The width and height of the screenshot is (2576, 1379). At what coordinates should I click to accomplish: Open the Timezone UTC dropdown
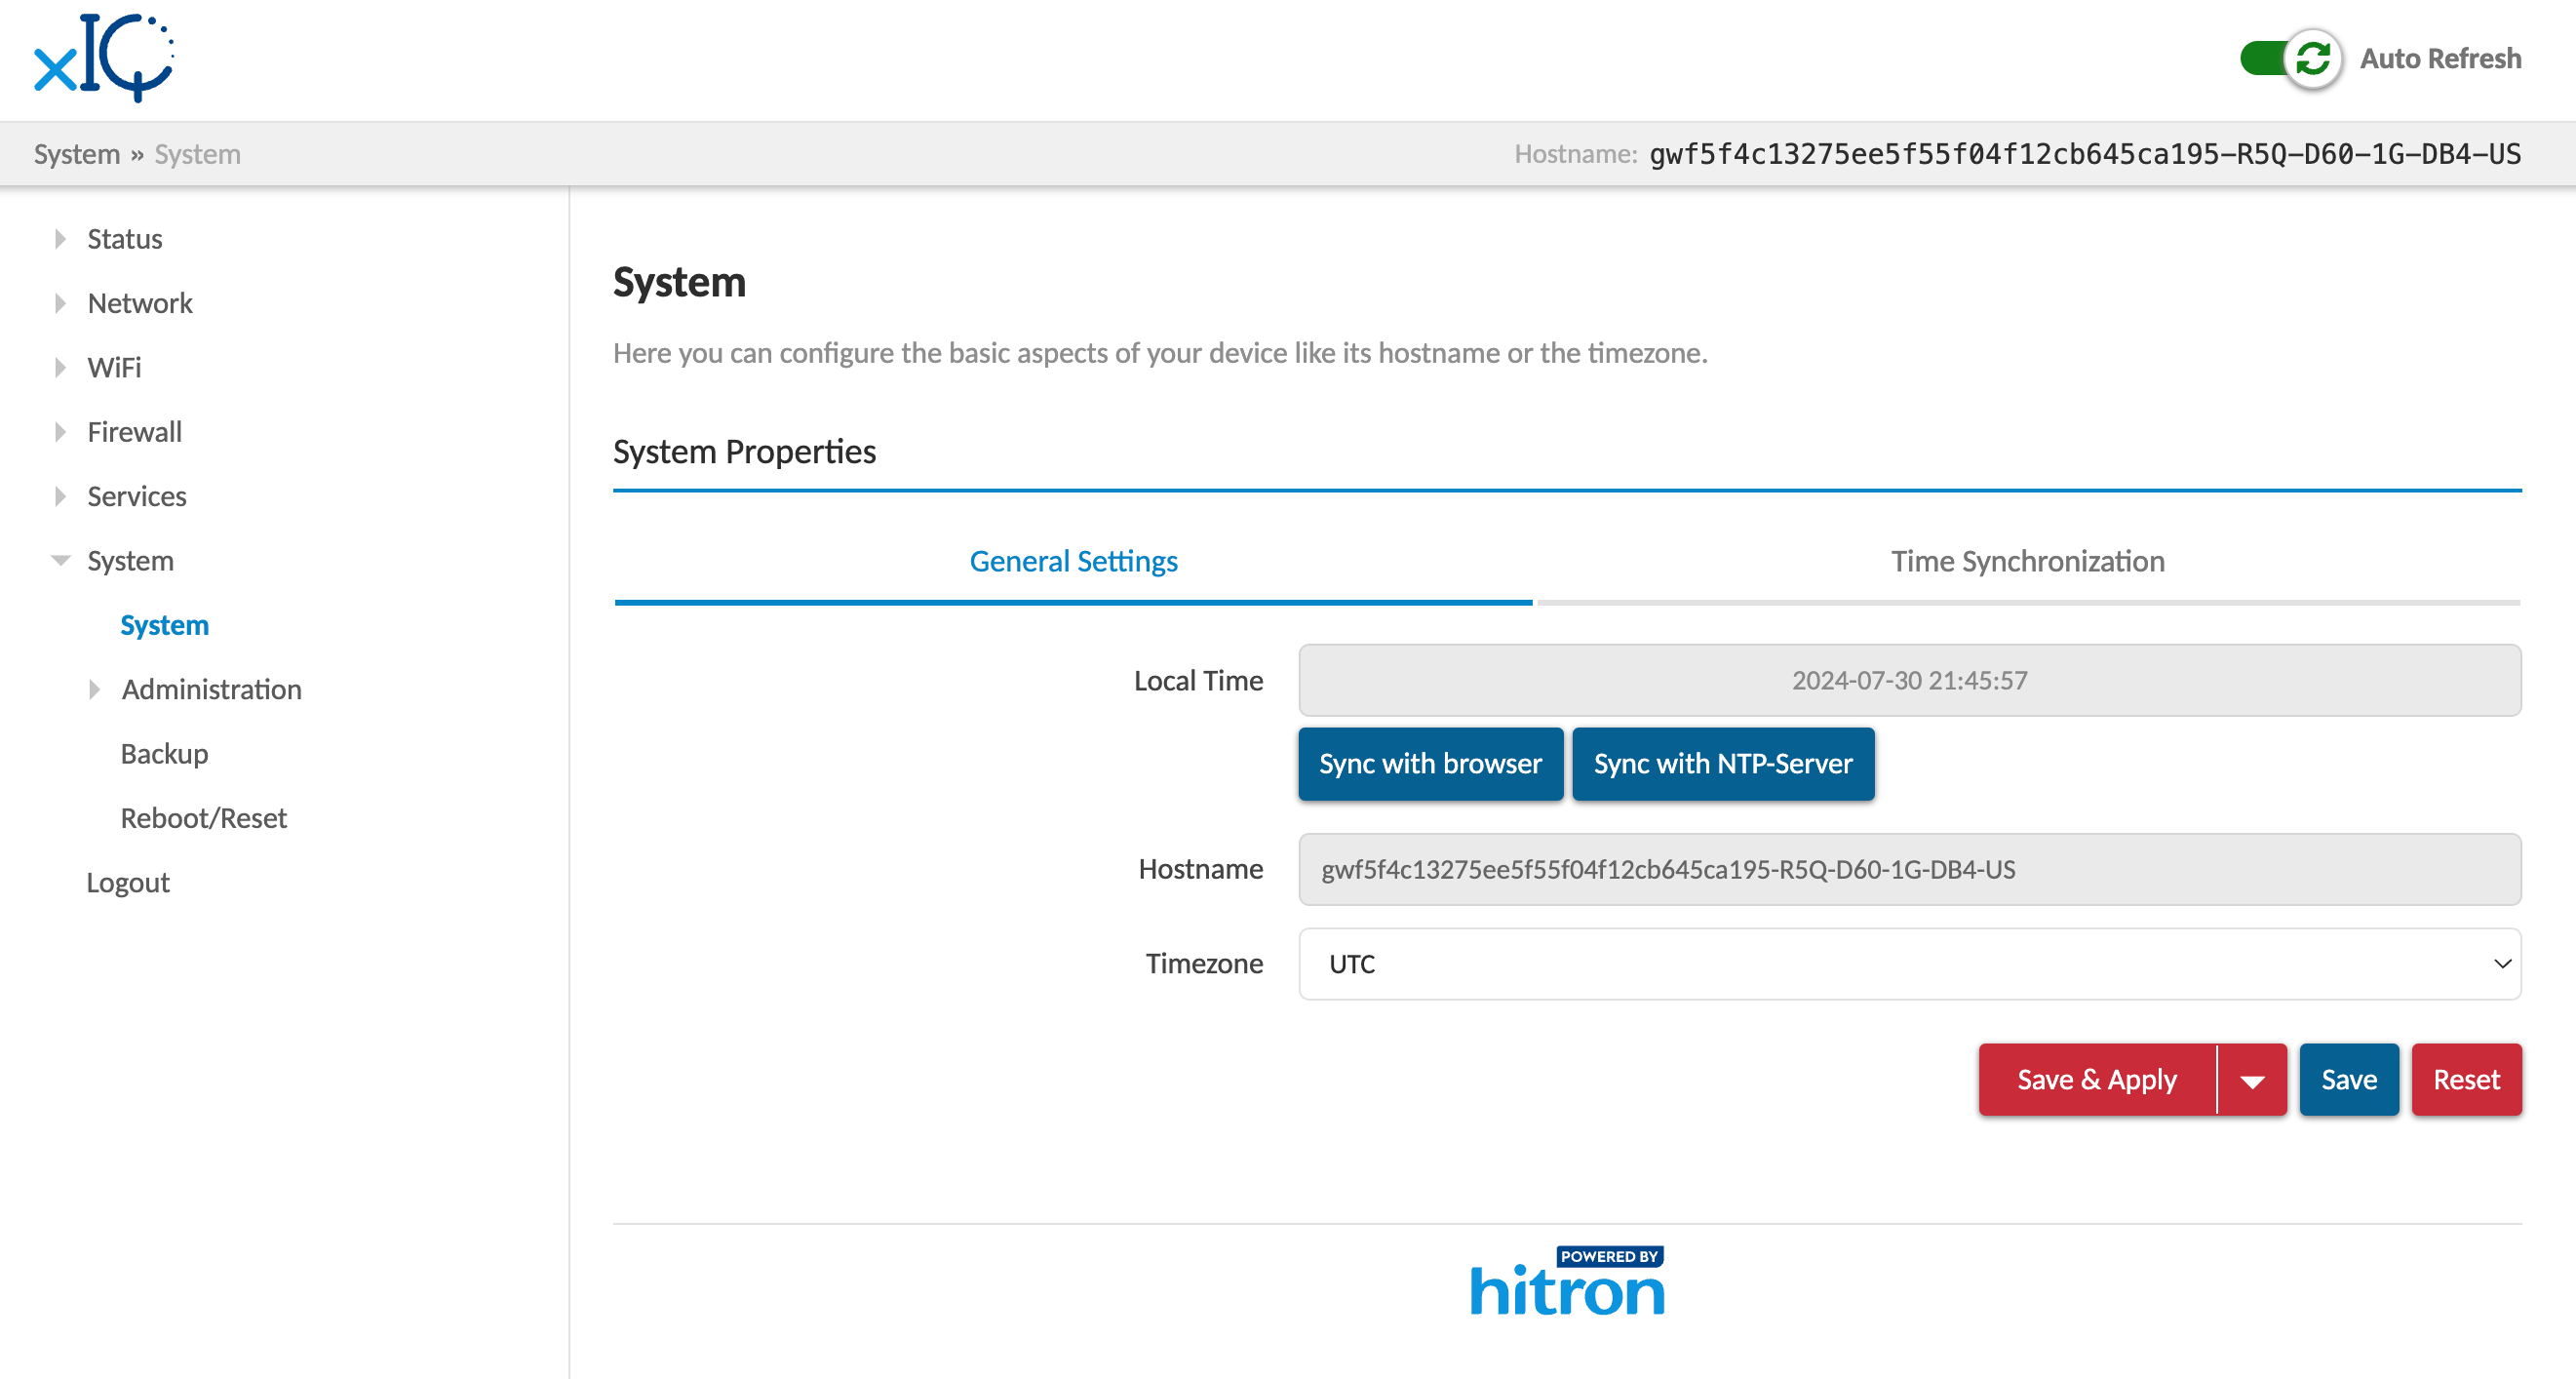[x=1909, y=964]
